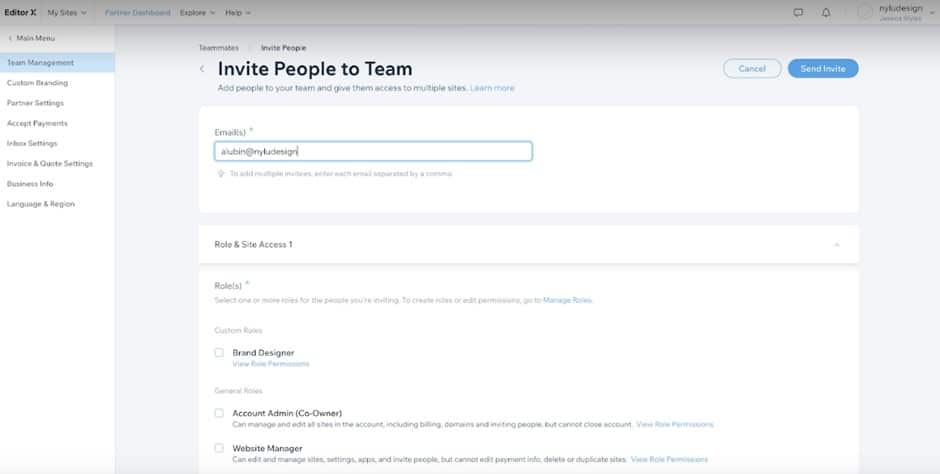Select the Website Manager role checkbox
940x474 pixels.
point(219,448)
